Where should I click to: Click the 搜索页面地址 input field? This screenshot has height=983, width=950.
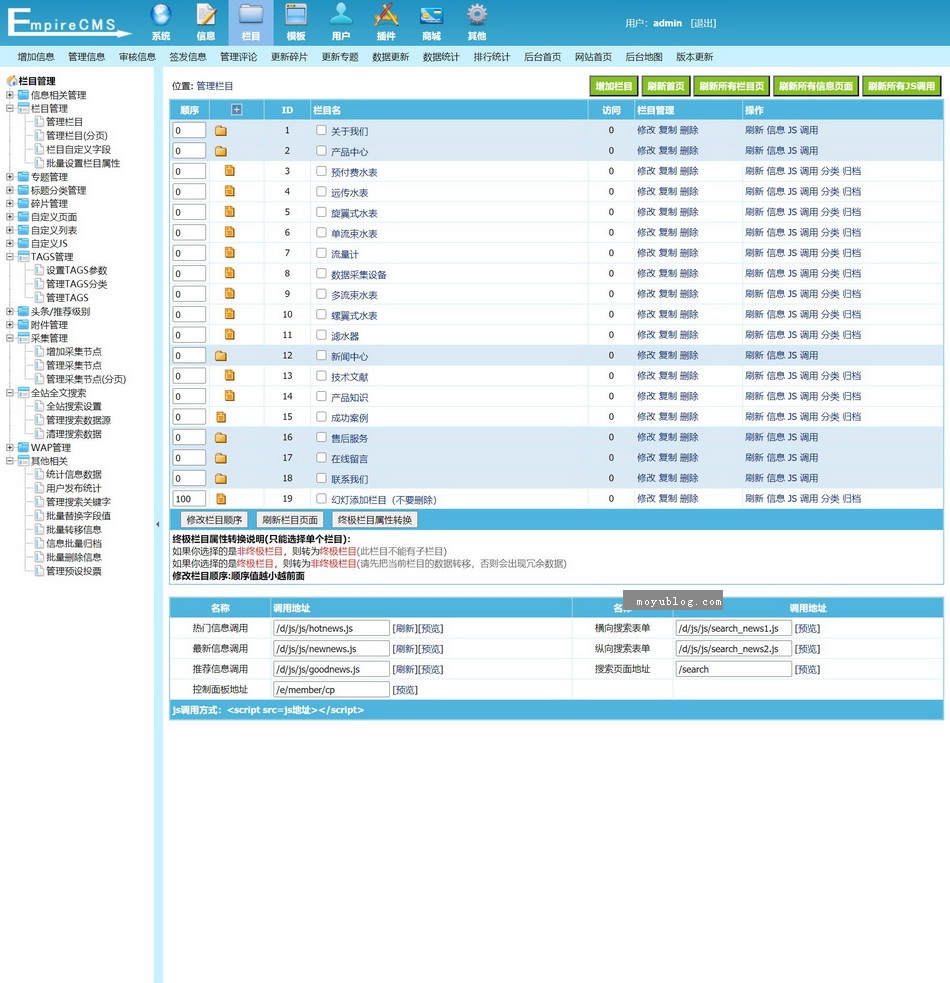point(733,669)
